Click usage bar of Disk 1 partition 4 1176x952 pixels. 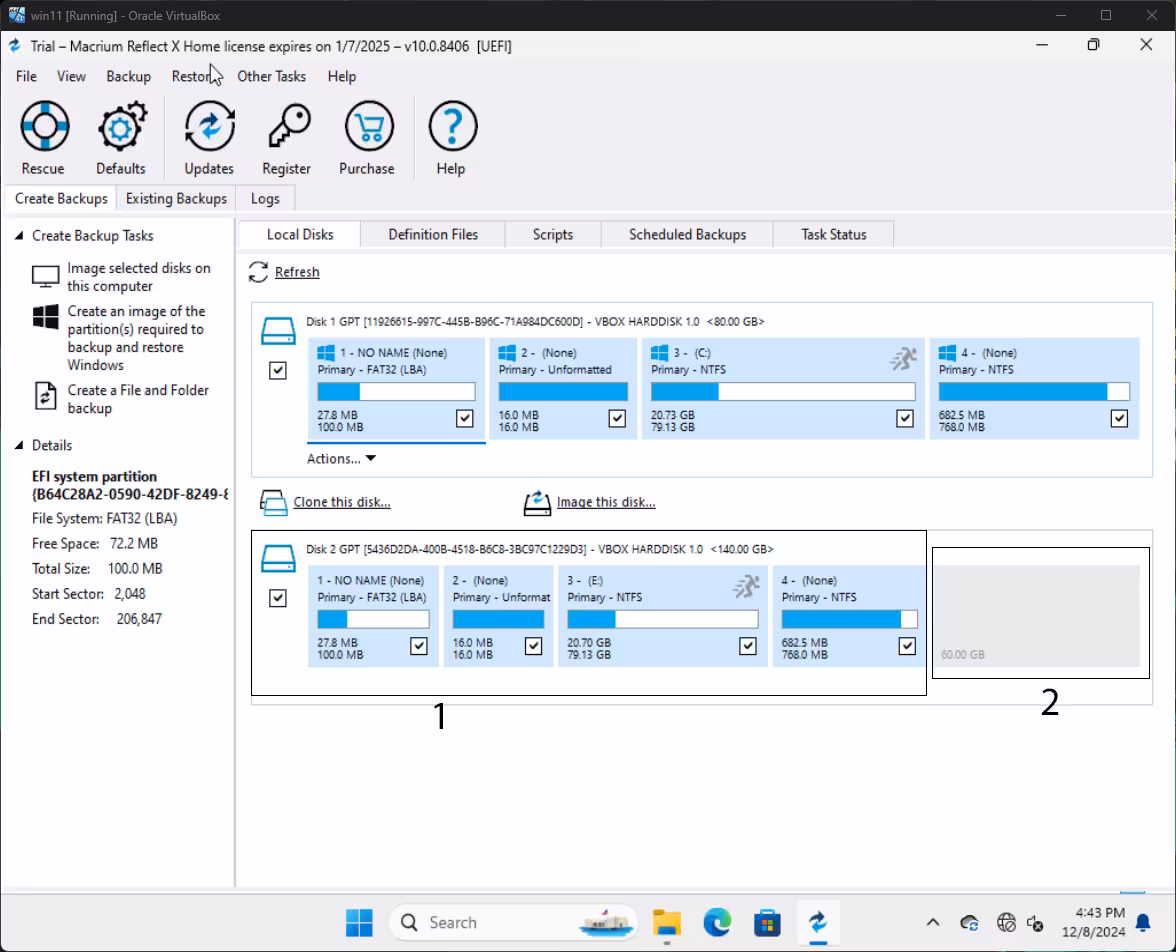coord(1034,392)
